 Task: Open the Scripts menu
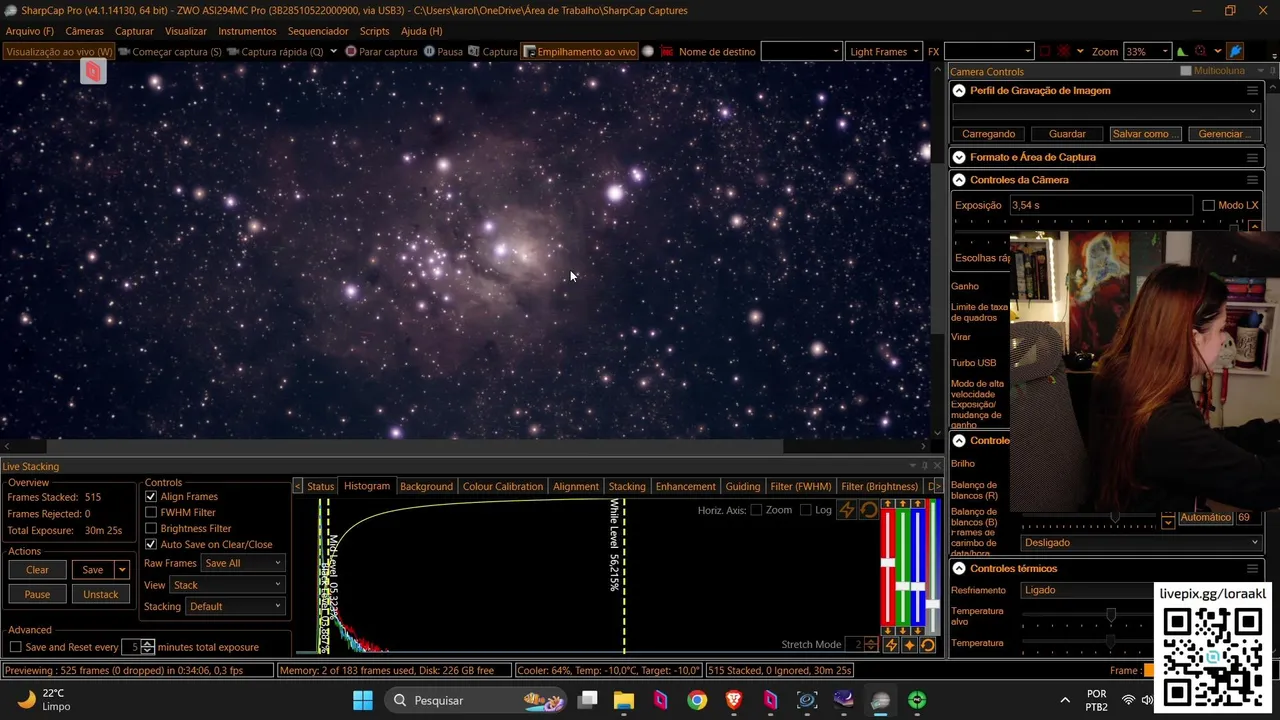coord(375,31)
